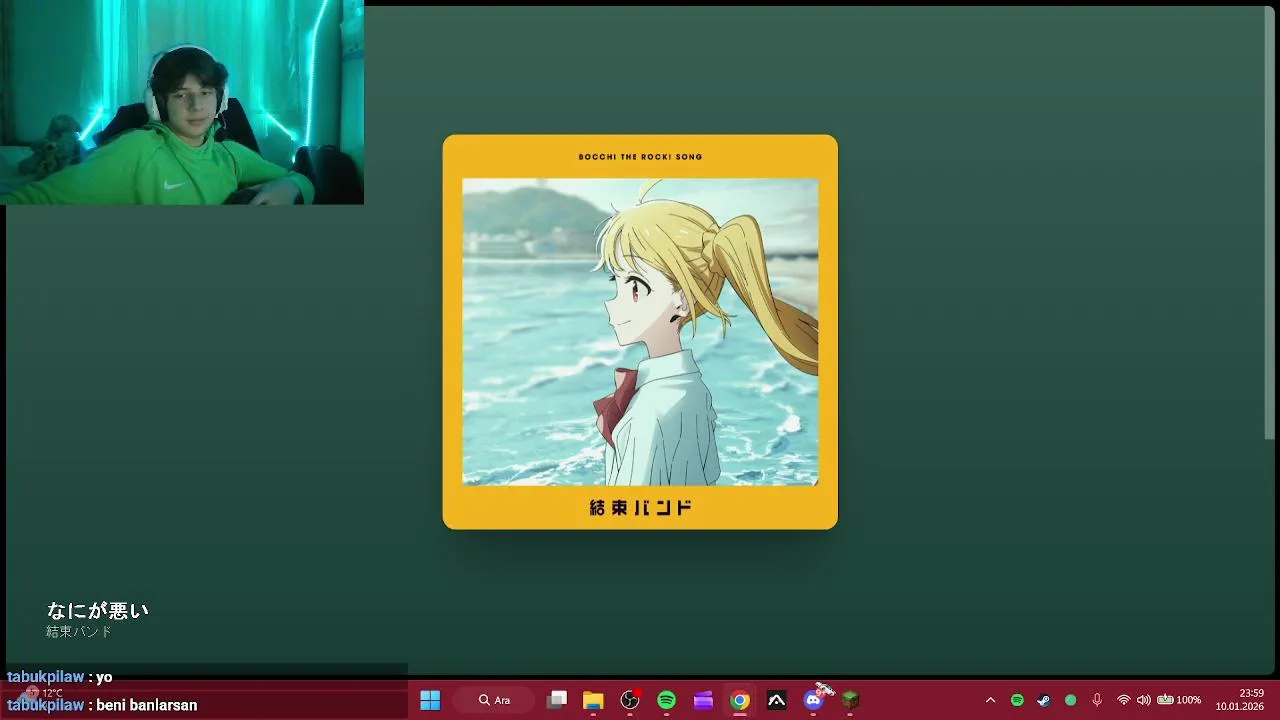Open the purple clapper app on taskbar
Image resolution: width=1280 pixels, height=720 pixels.
pos(703,700)
